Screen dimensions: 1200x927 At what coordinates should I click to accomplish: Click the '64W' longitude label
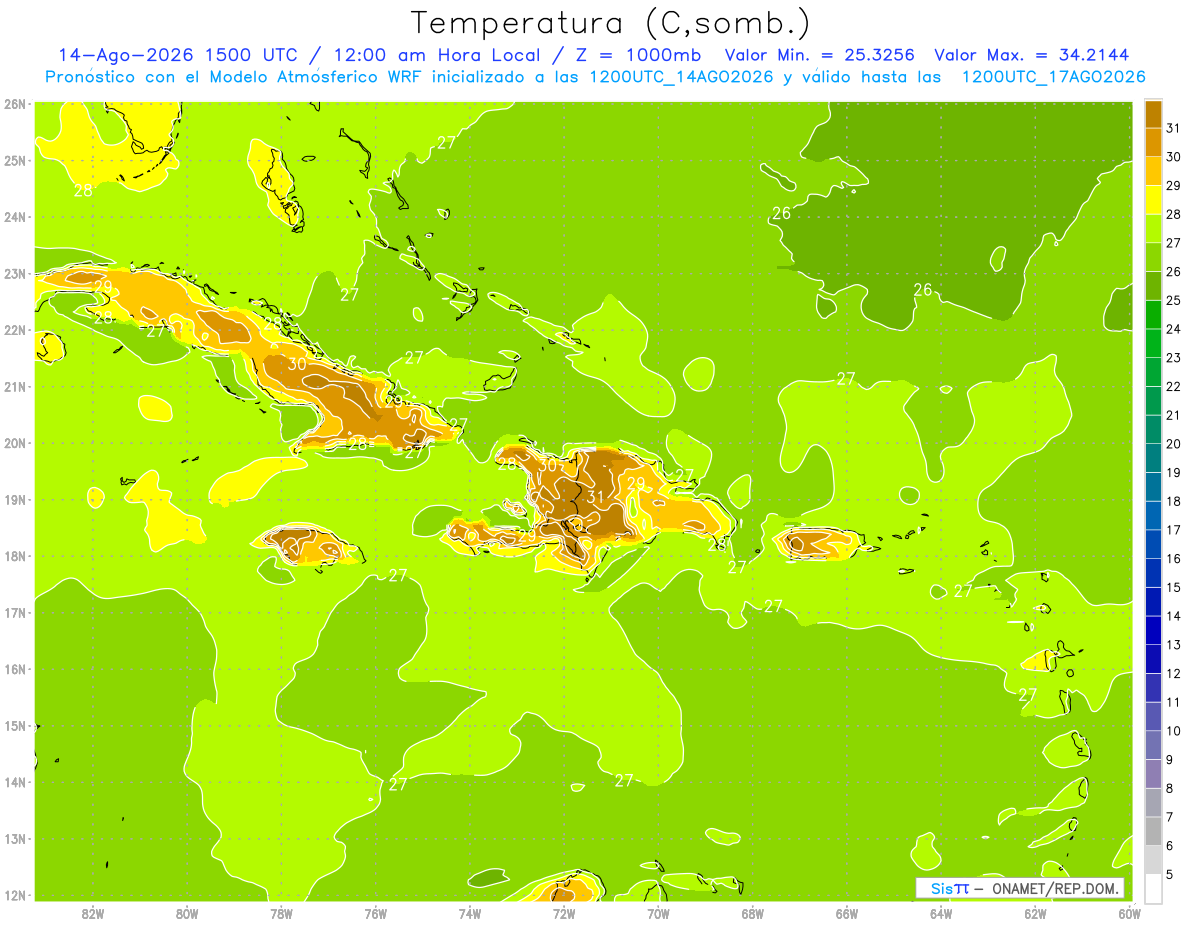point(941,913)
